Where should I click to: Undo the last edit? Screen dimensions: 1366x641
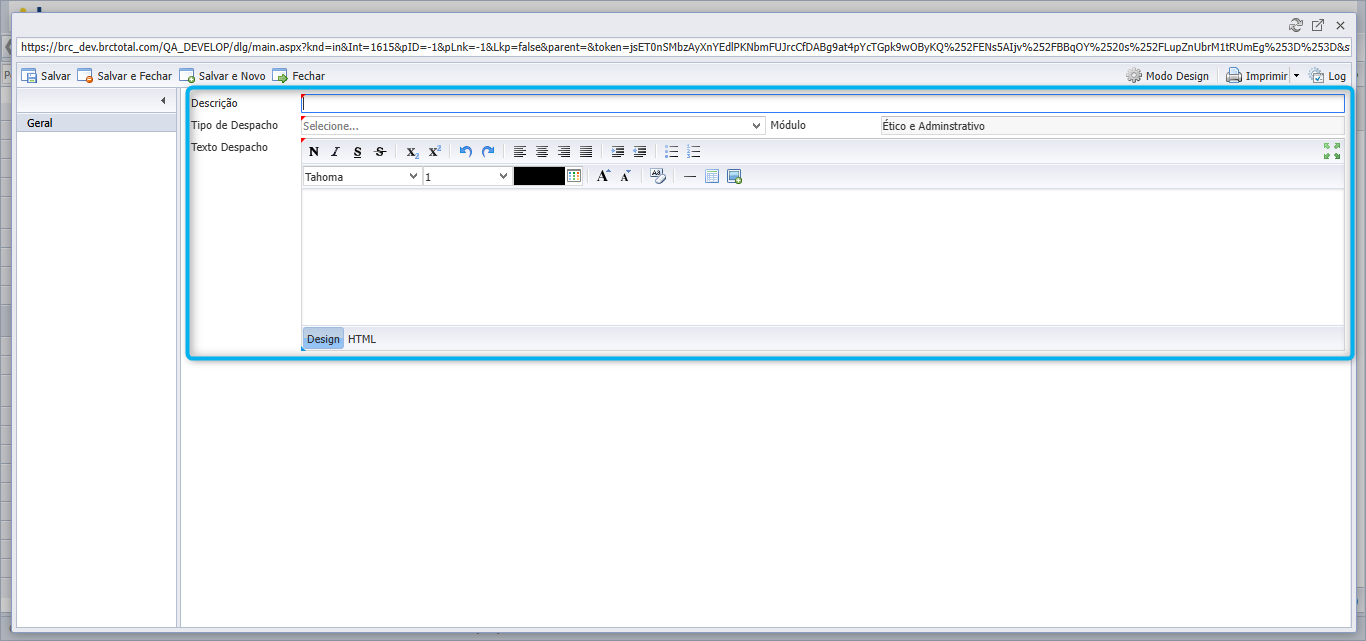pyautogui.click(x=466, y=152)
